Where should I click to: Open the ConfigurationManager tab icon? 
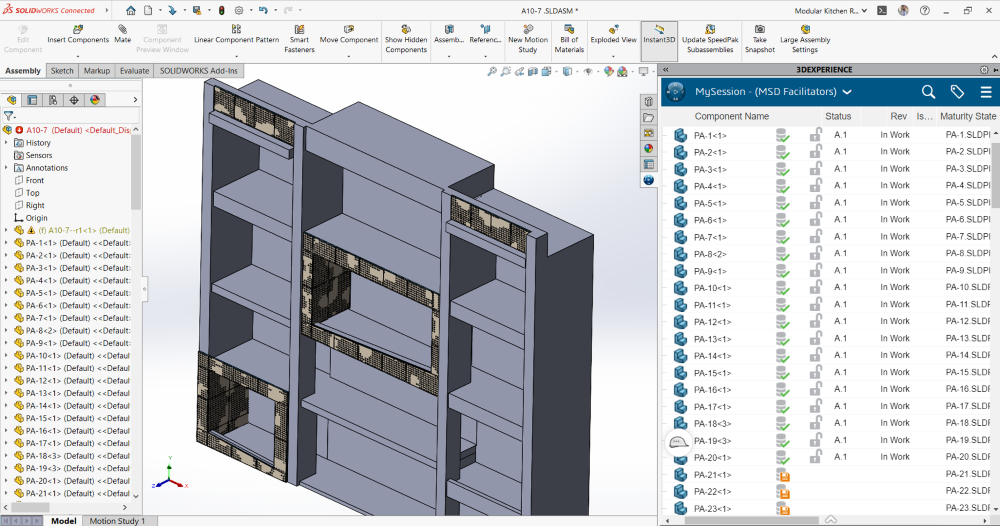[x=53, y=99]
